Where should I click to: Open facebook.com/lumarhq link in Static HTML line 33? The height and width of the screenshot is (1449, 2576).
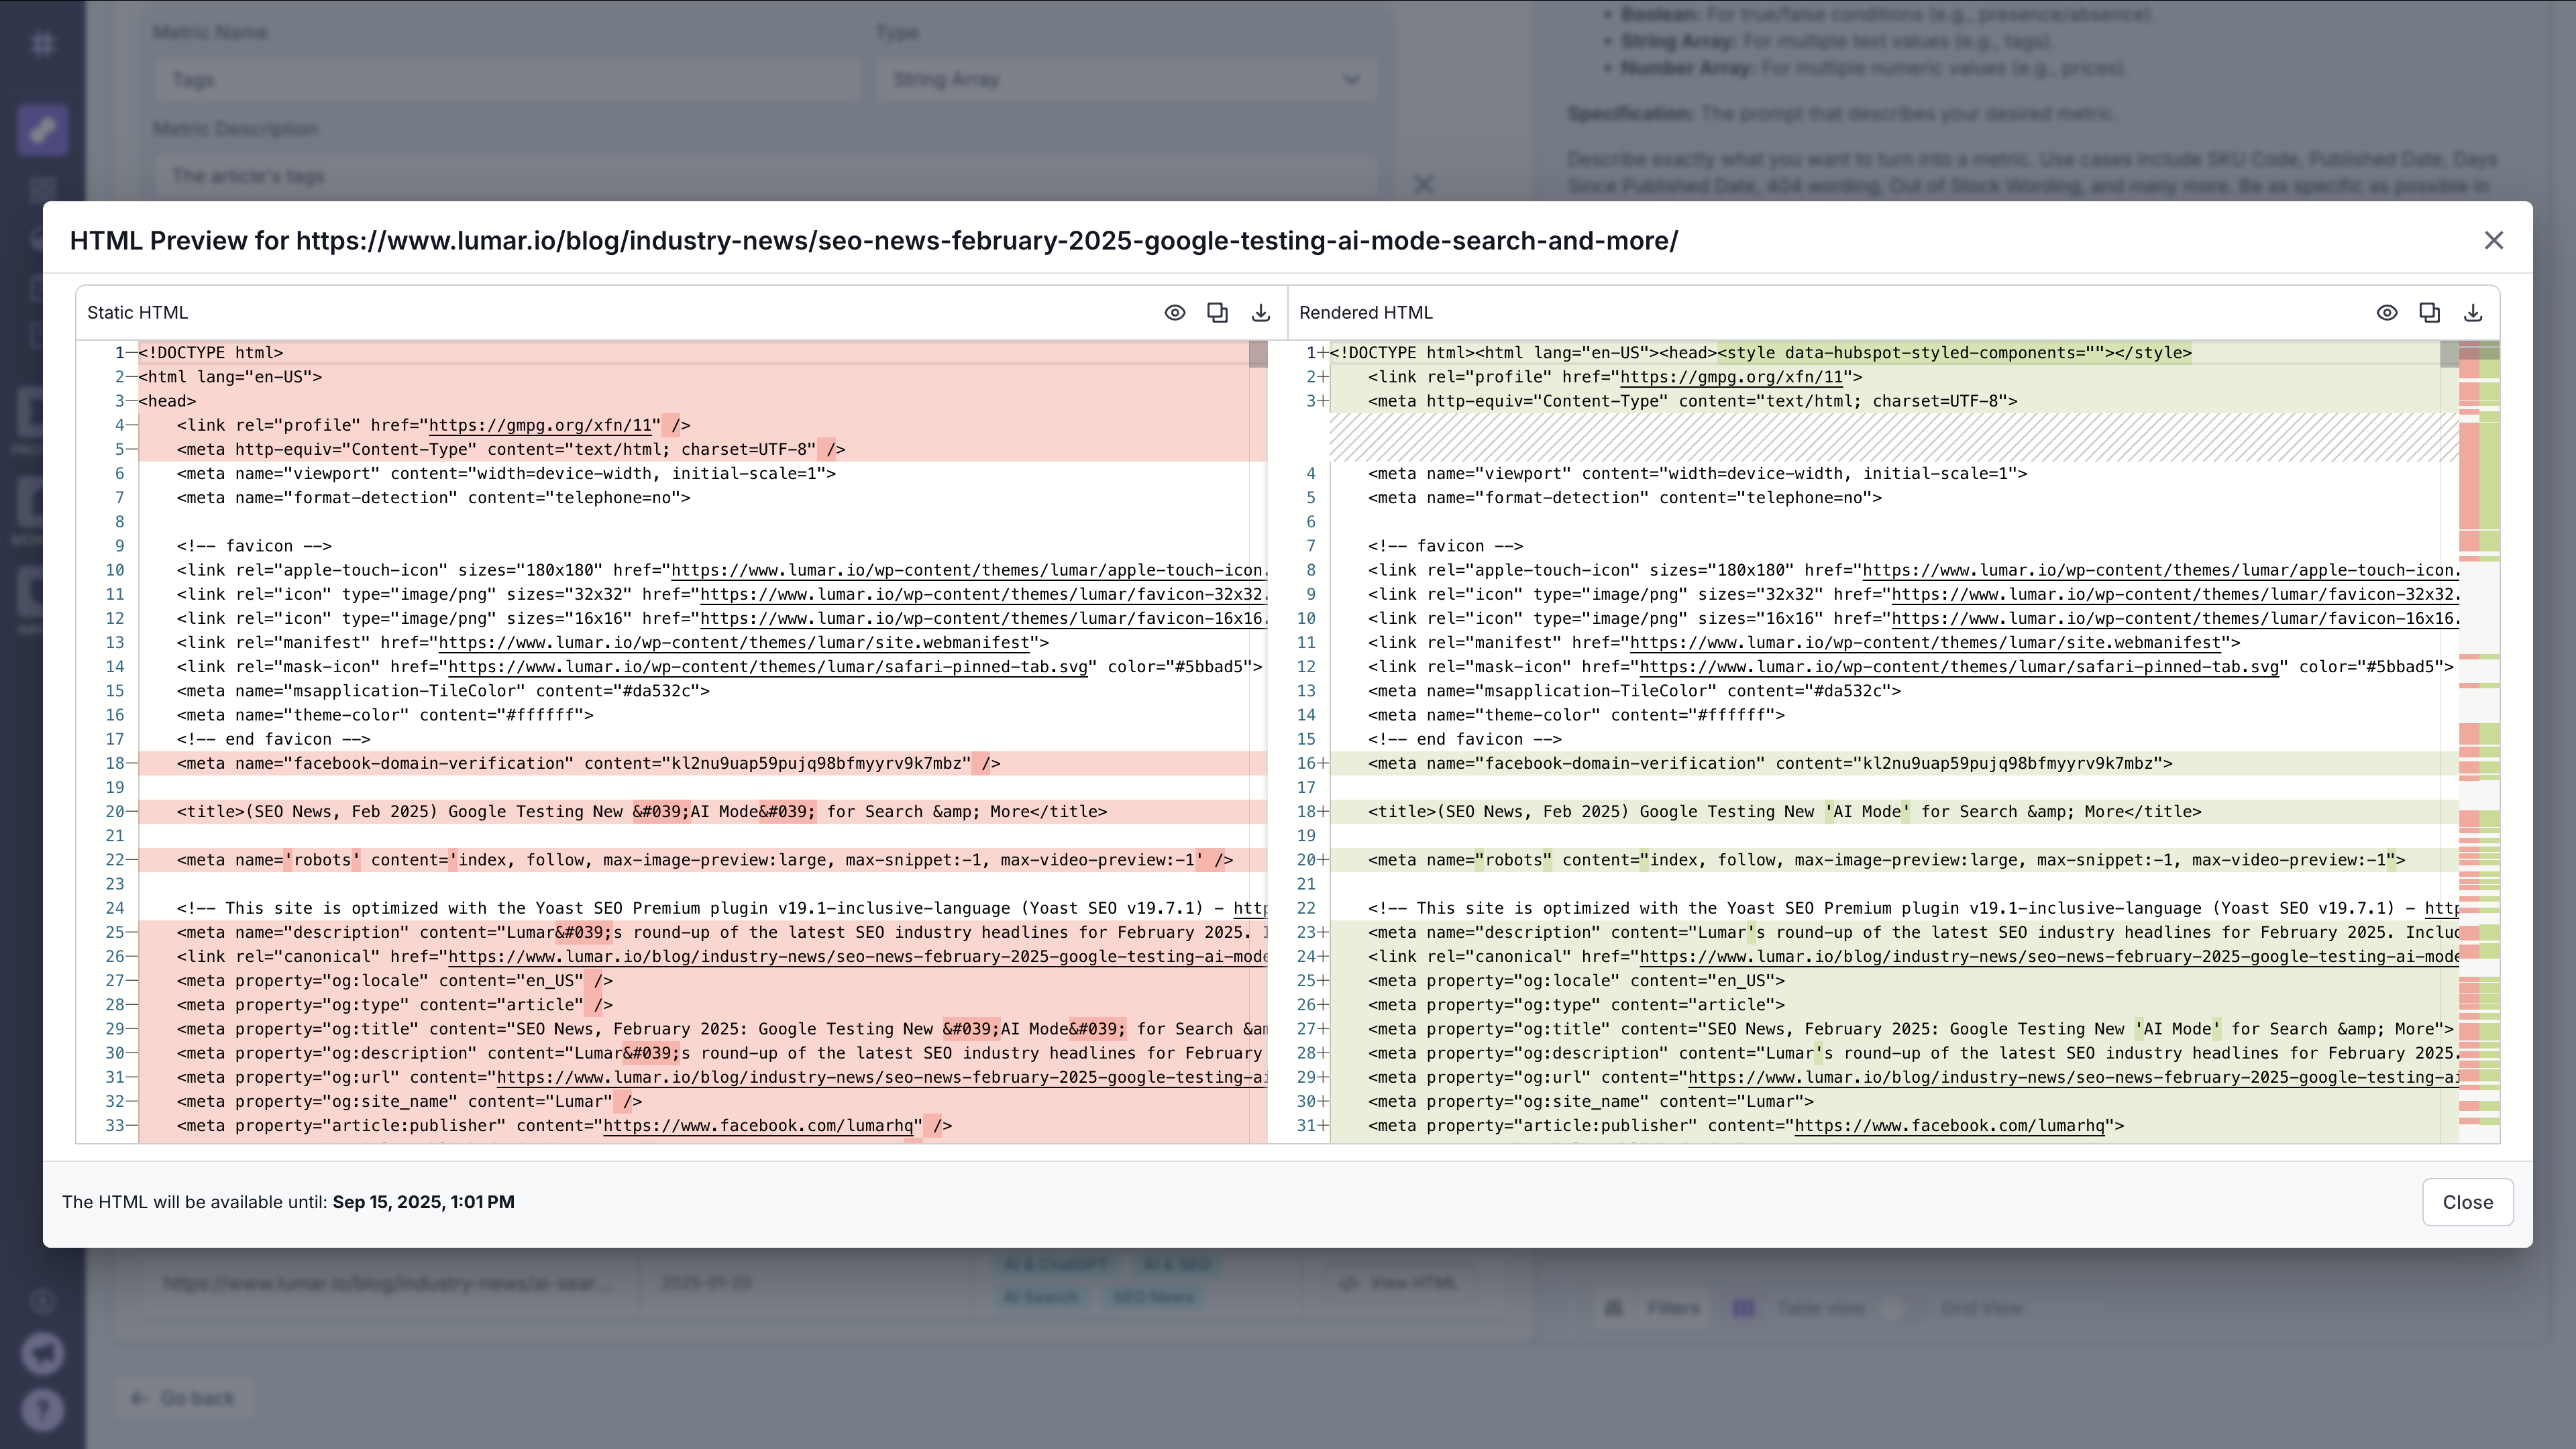click(758, 1125)
